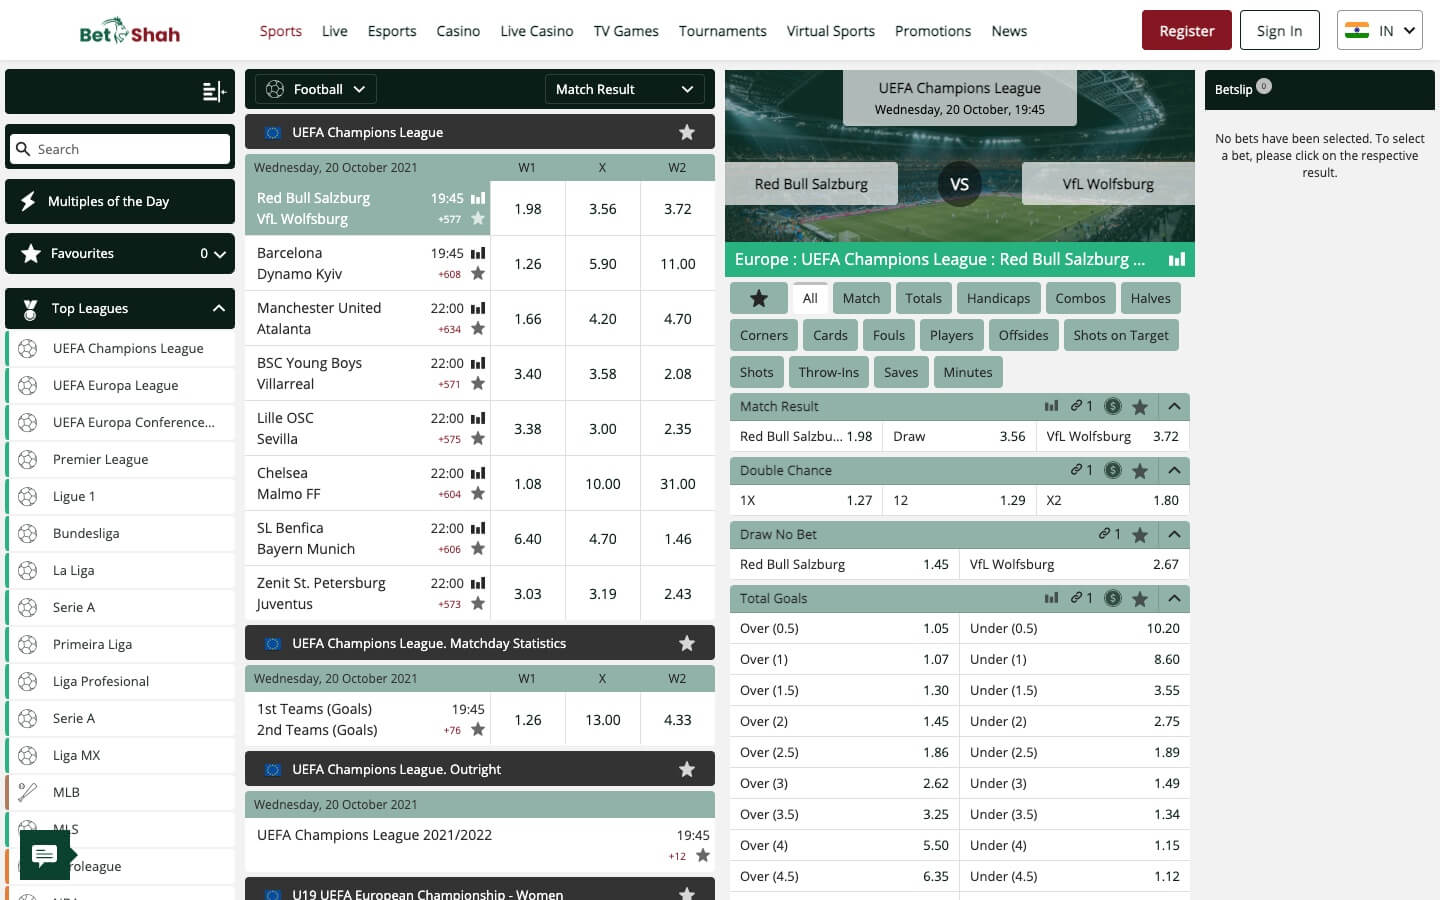Screen dimensions: 1440x900
Task: Open the Esports menu
Action: click(392, 31)
